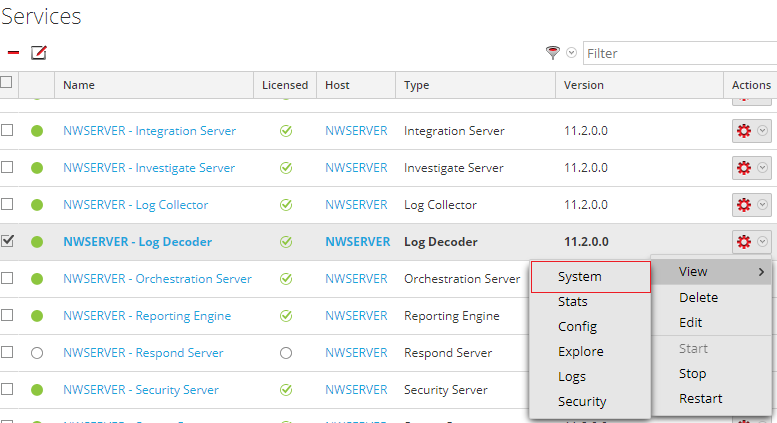The width and height of the screenshot is (777, 423).
Task: Open NWSERVER host link for Integration Server
Action: tap(356, 131)
